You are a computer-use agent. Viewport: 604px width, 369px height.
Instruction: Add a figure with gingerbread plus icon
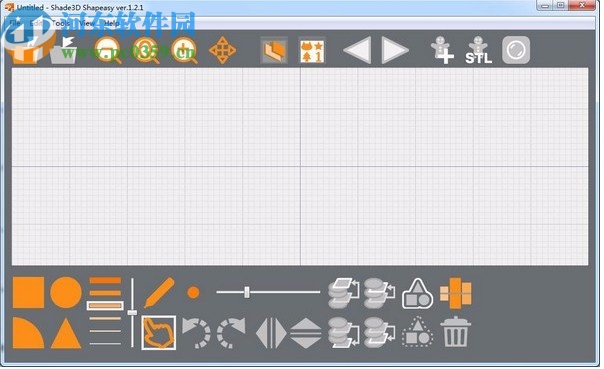point(442,50)
